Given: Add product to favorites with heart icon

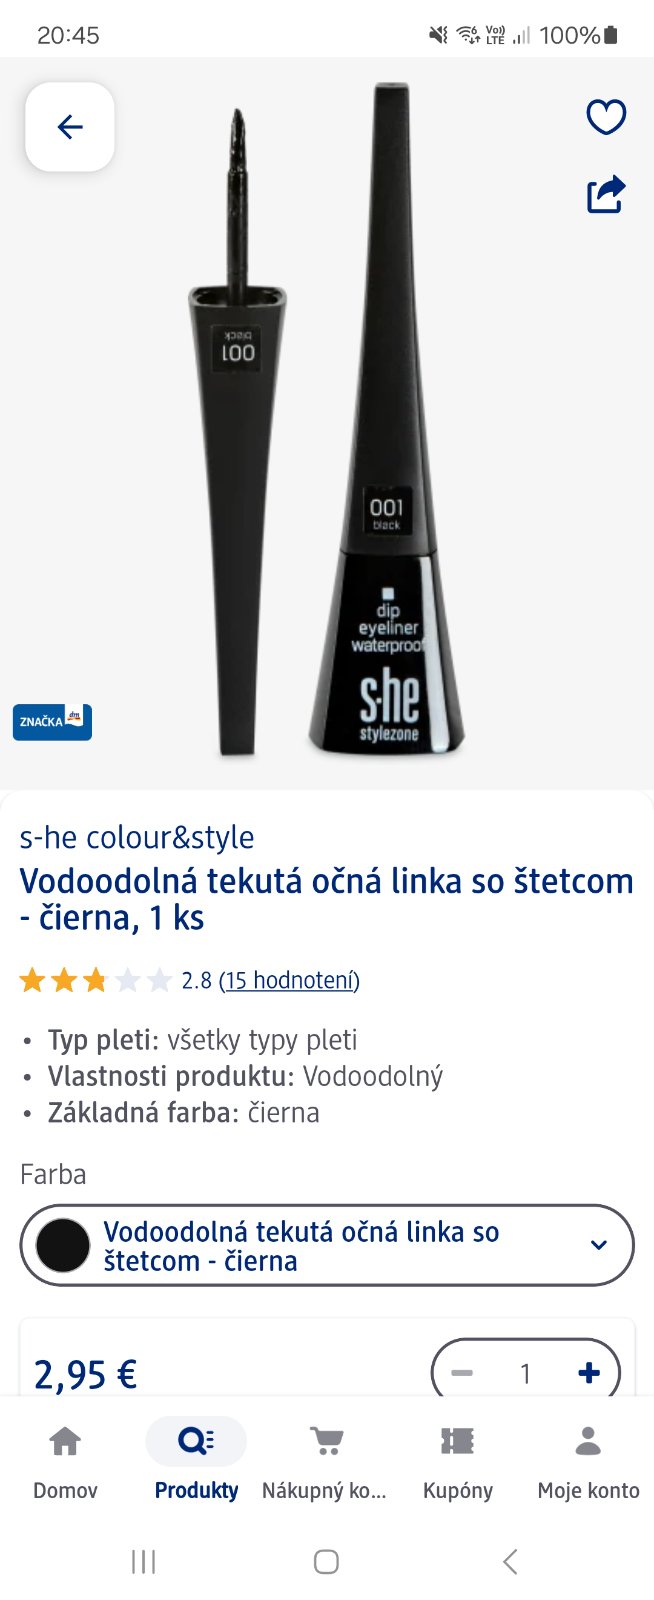Looking at the screenshot, I should click(x=606, y=117).
